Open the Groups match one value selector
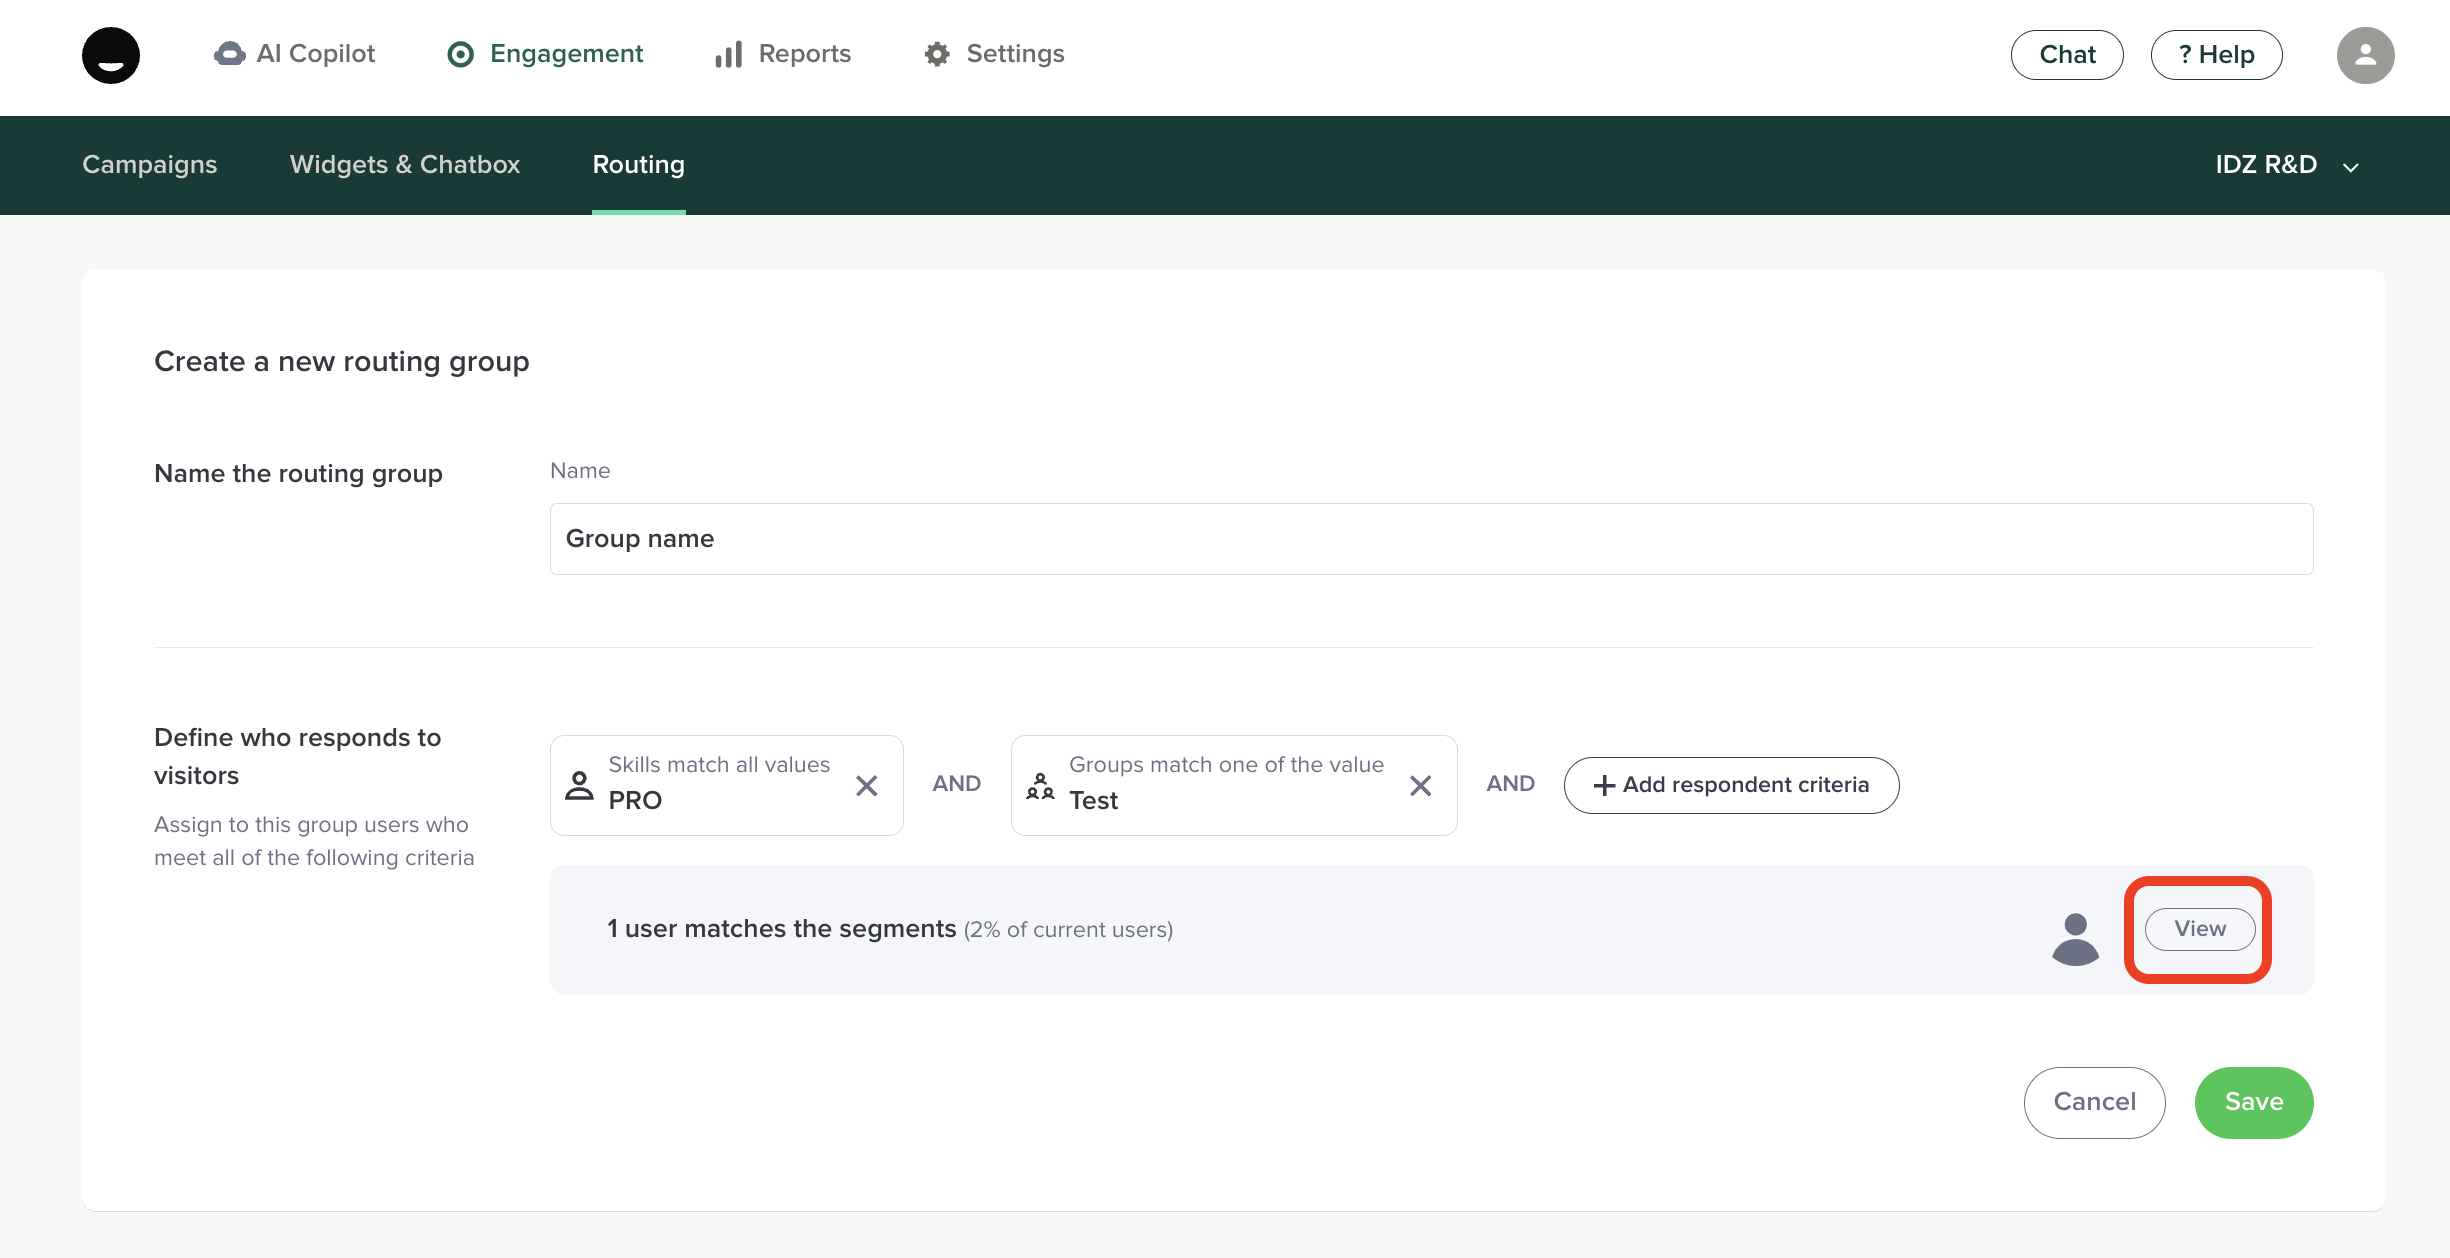2450x1258 pixels. point(1210,785)
